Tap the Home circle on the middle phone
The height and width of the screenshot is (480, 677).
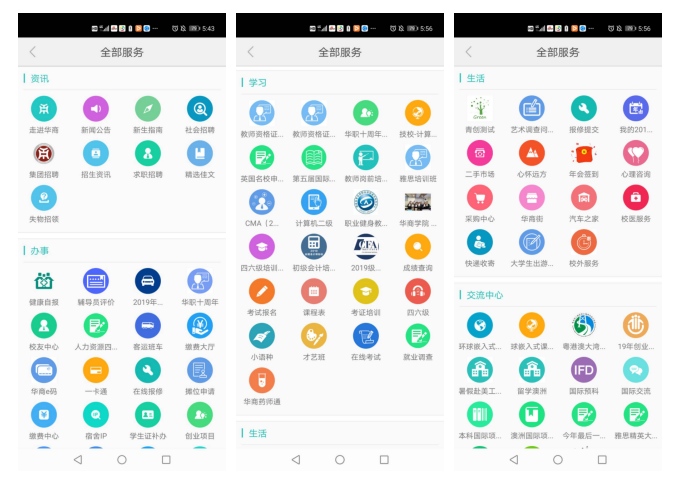pos(340,460)
